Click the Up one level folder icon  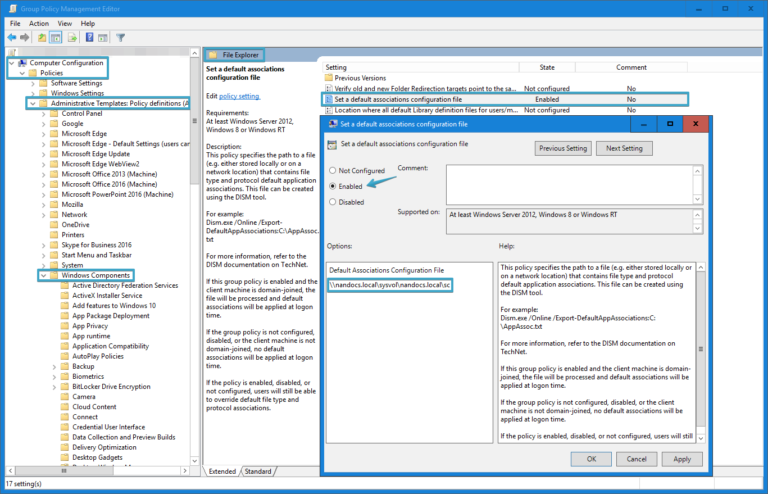click(x=44, y=37)
